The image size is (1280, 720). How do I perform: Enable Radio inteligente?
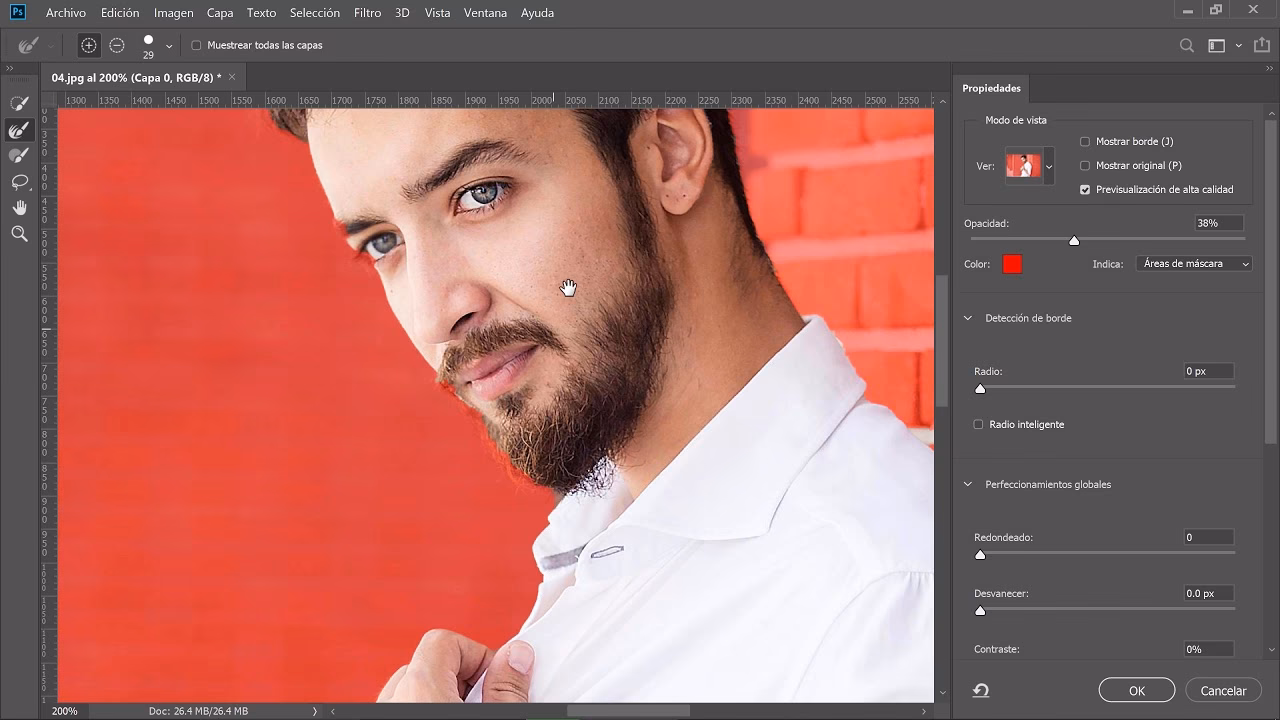pos(978,424)
